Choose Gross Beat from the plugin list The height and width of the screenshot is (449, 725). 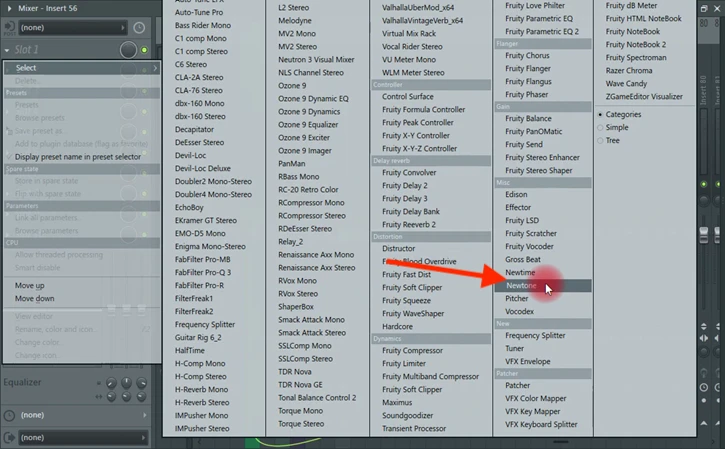pos(523,259)
